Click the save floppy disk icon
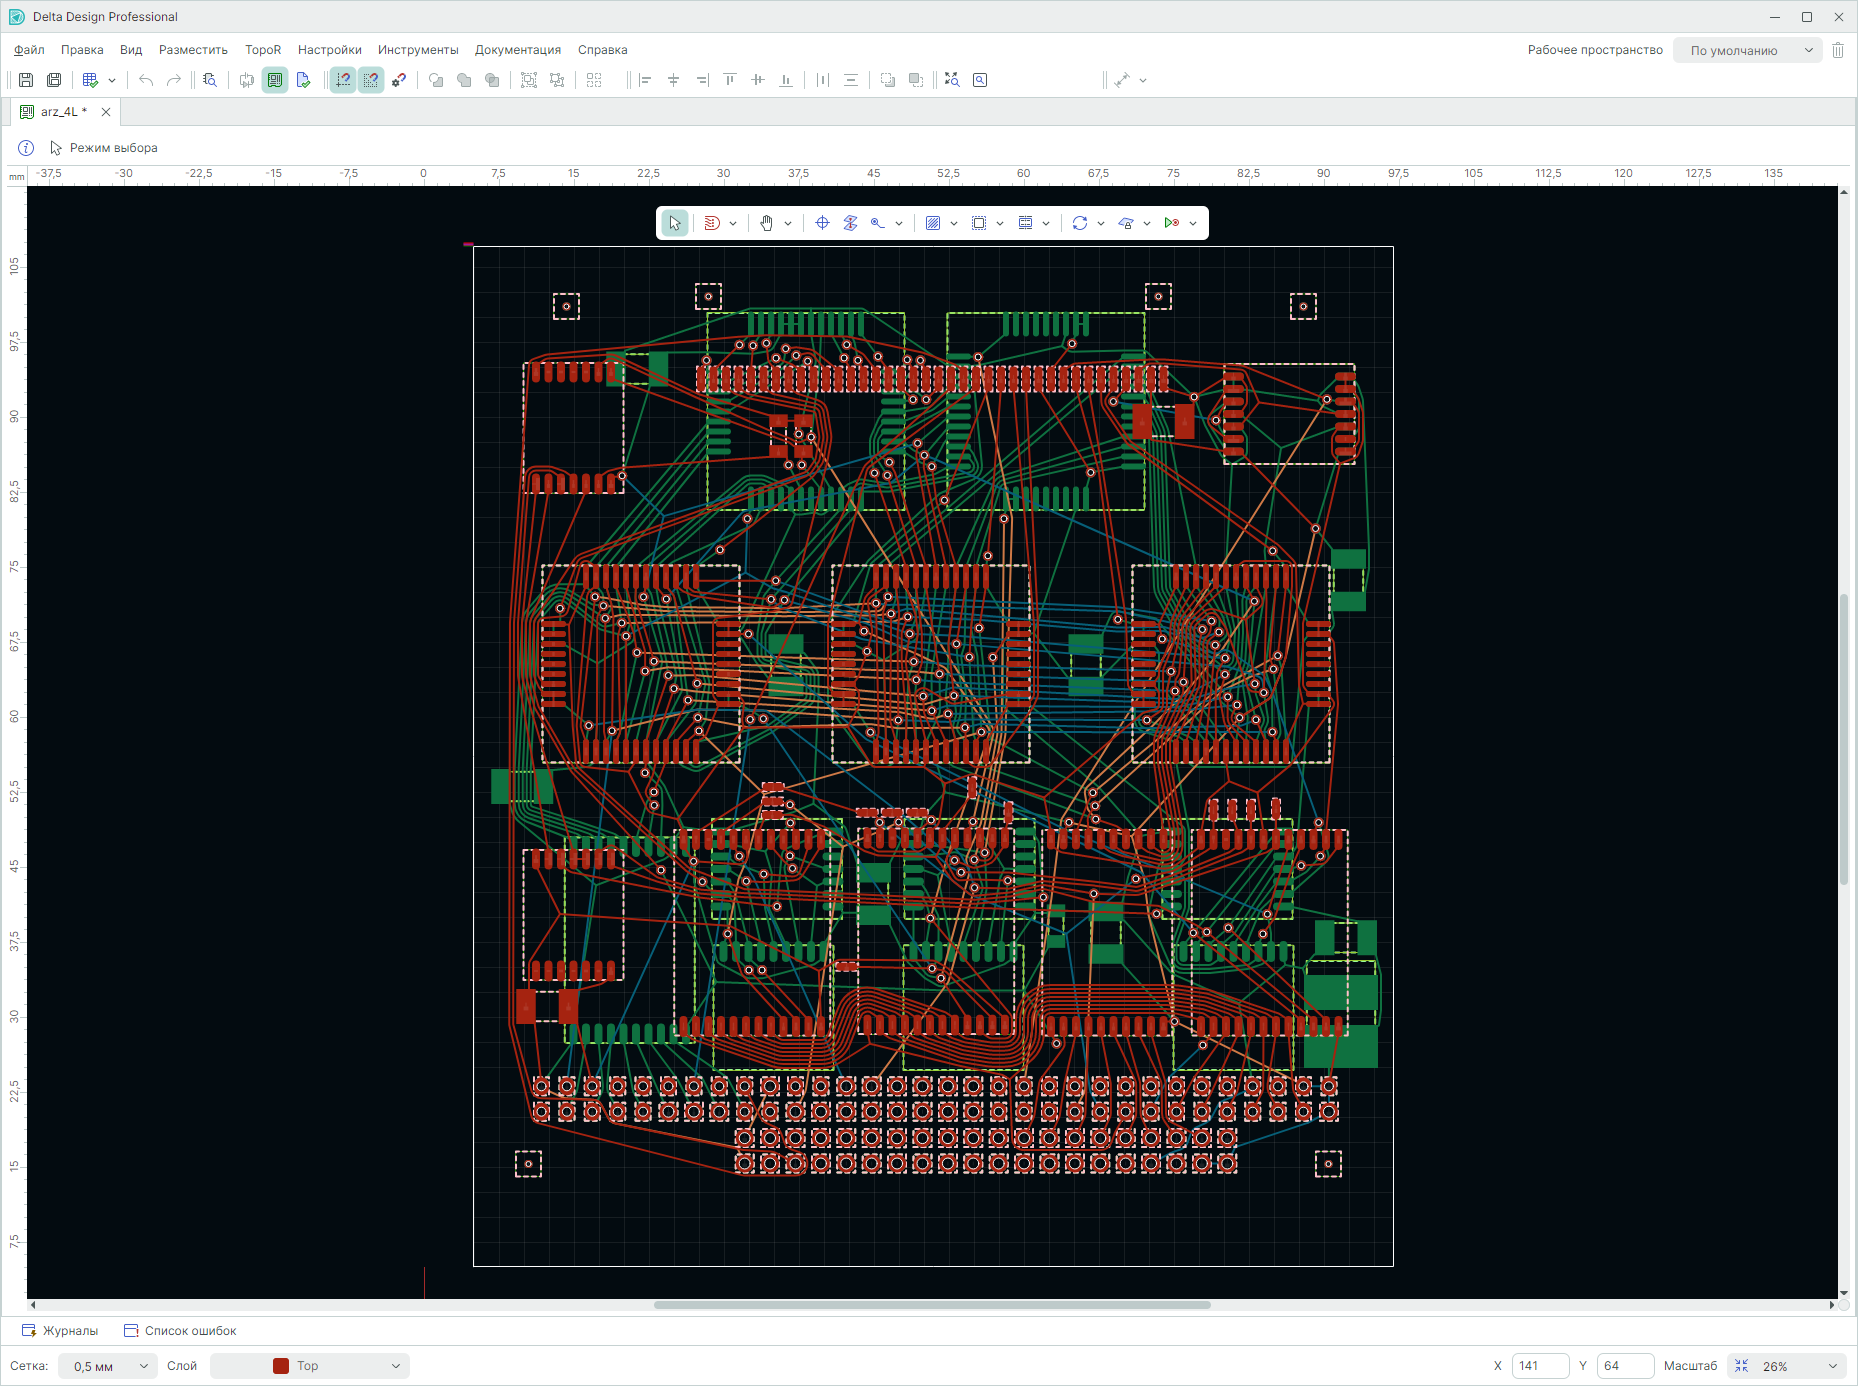This screenshot has width=1858, height=1386. point(26,80)
